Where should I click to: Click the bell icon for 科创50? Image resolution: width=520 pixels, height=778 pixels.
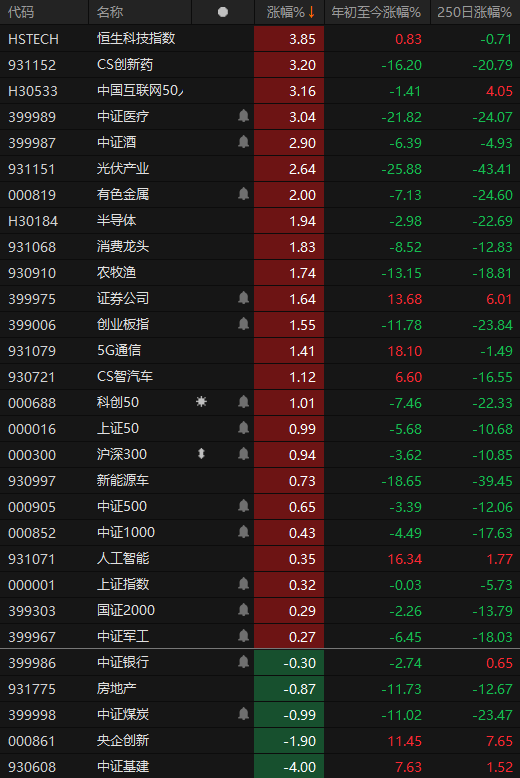[243, 402]
